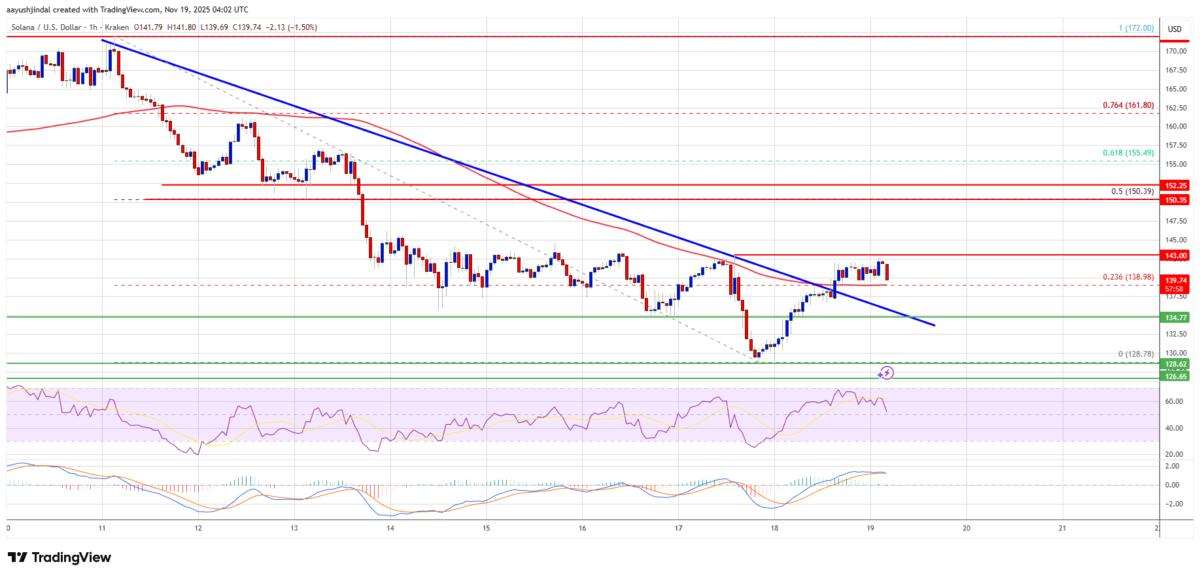Click date 11 on the time axis

(x=102, y=525)
